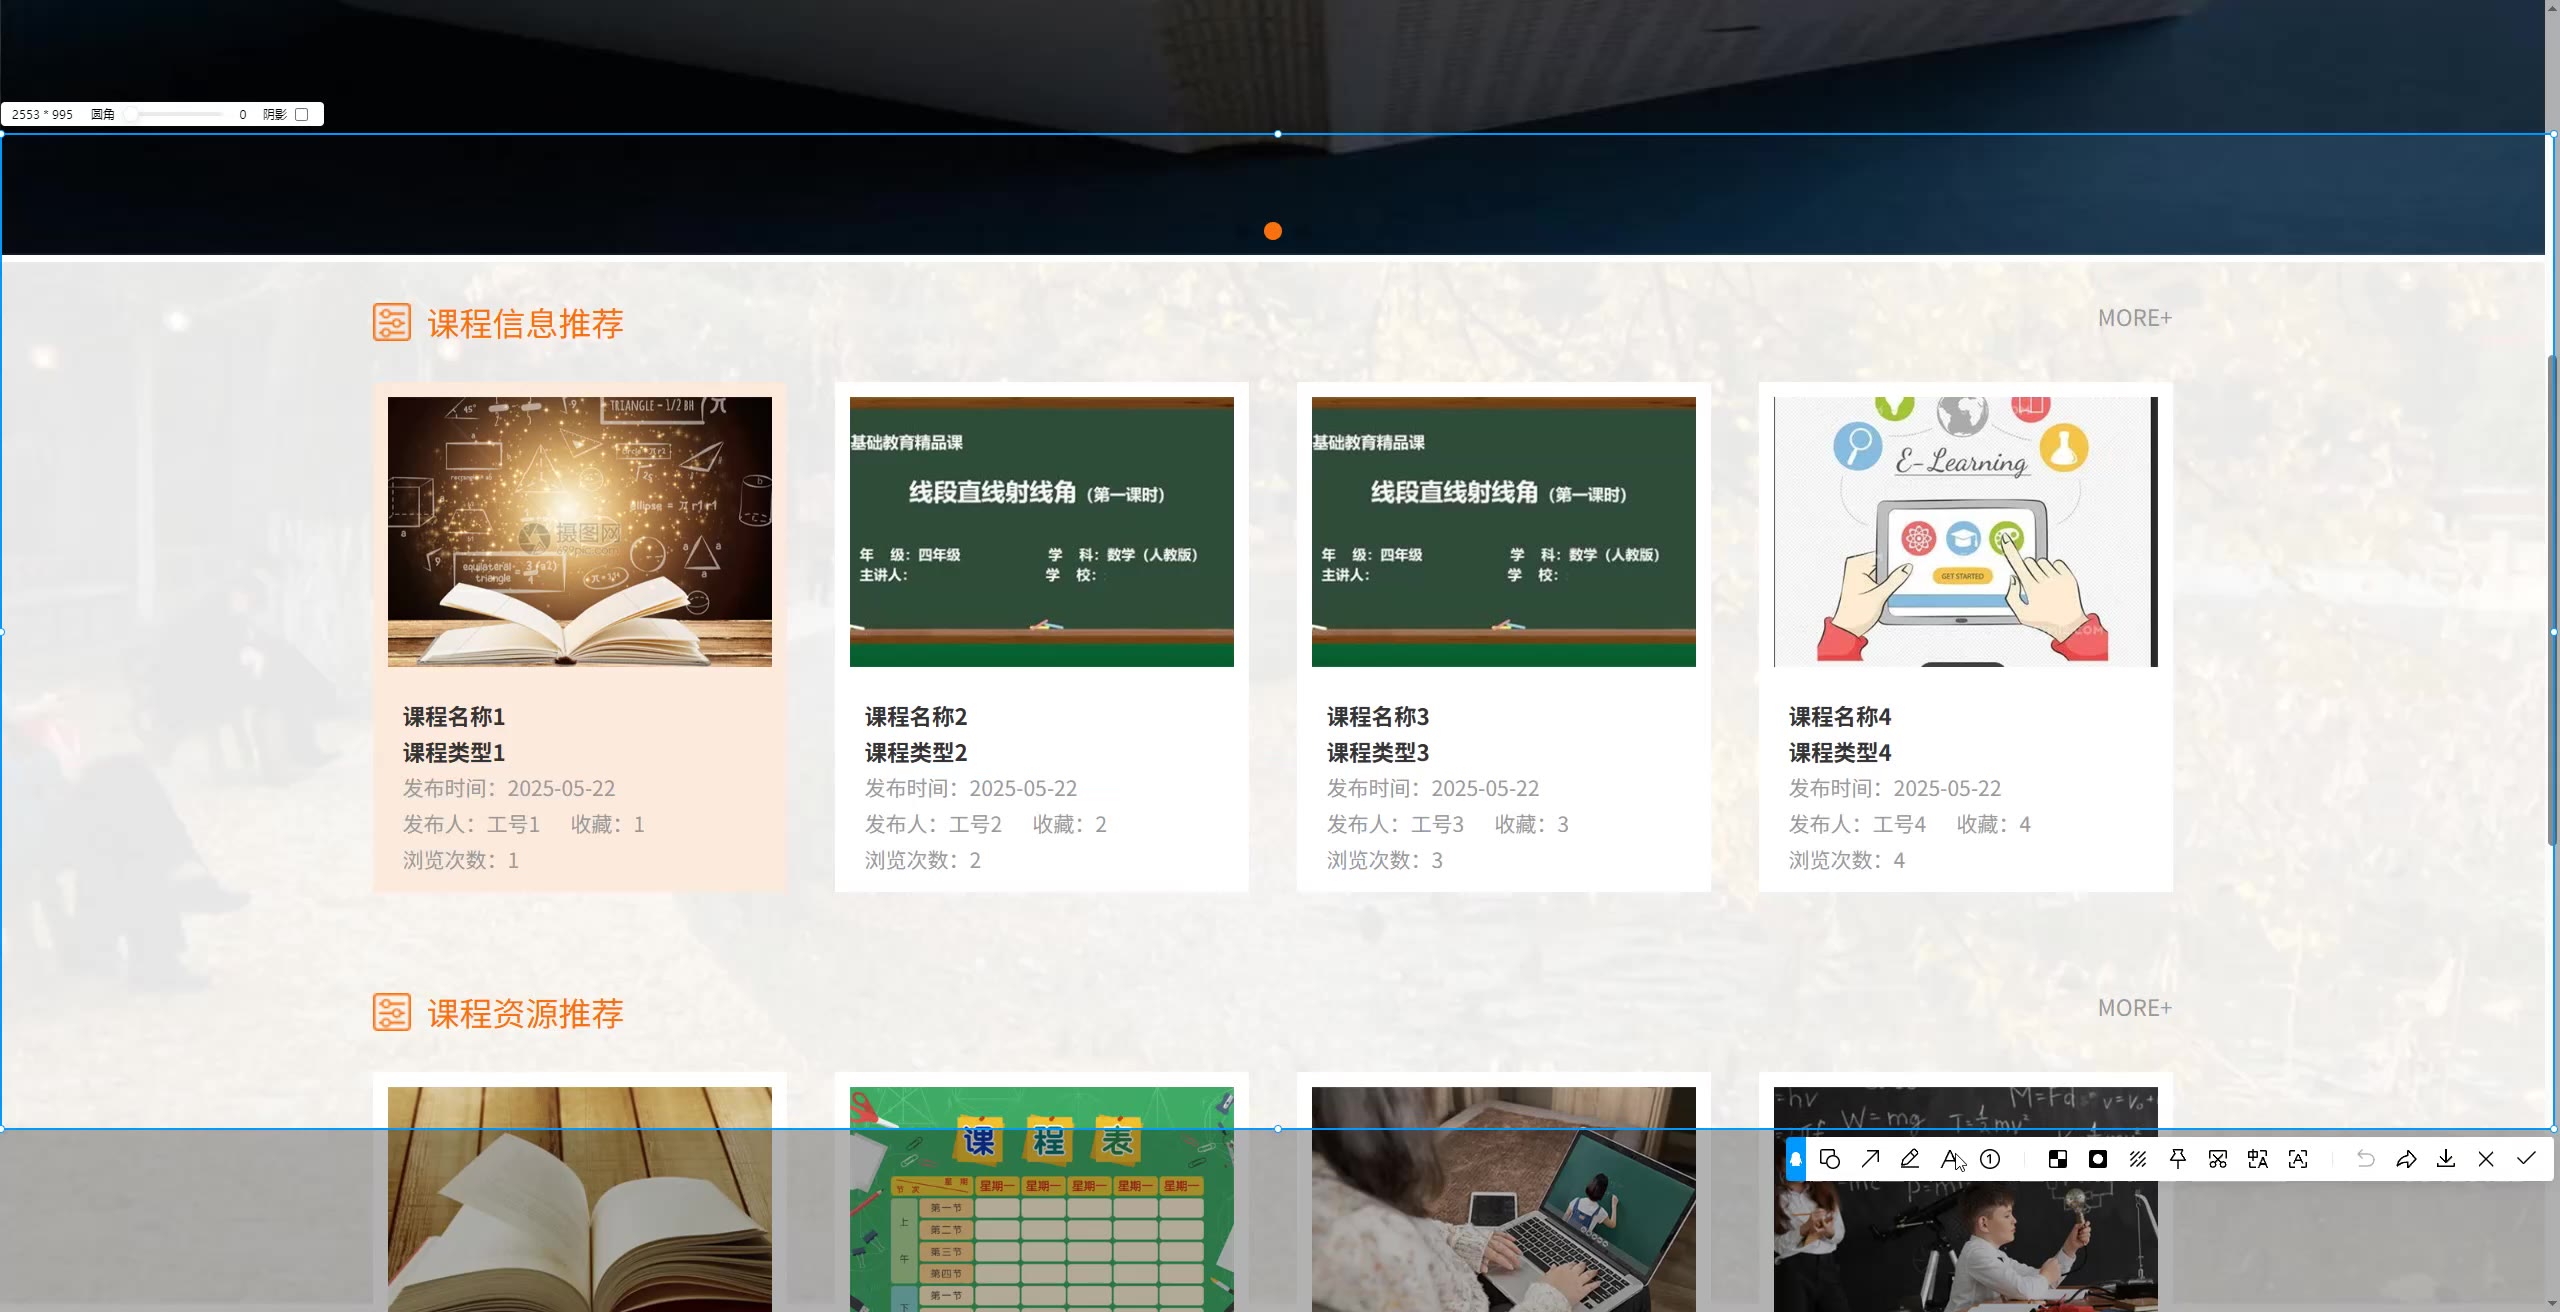This screenshot has height=1312, width=2560.
Task: Click the 课程名称2 course title
Action: click(x=915, y=717)
